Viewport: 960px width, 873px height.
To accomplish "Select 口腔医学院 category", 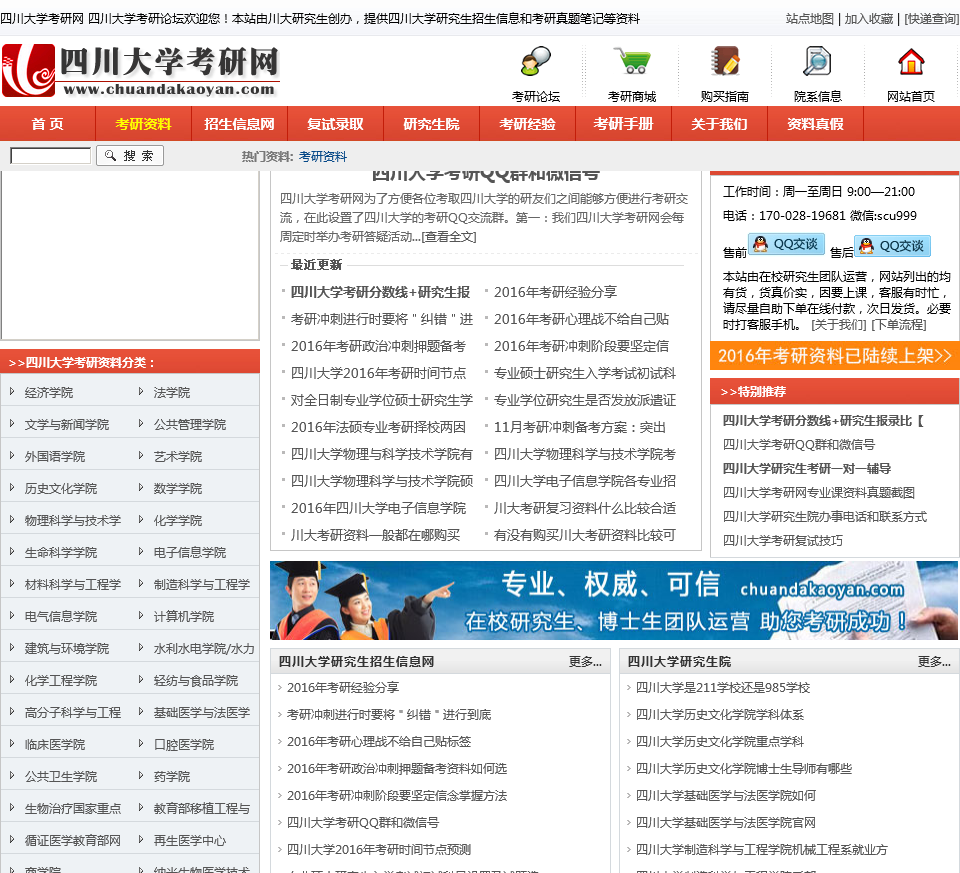I will pyautogui.click(x=184, y=744).
